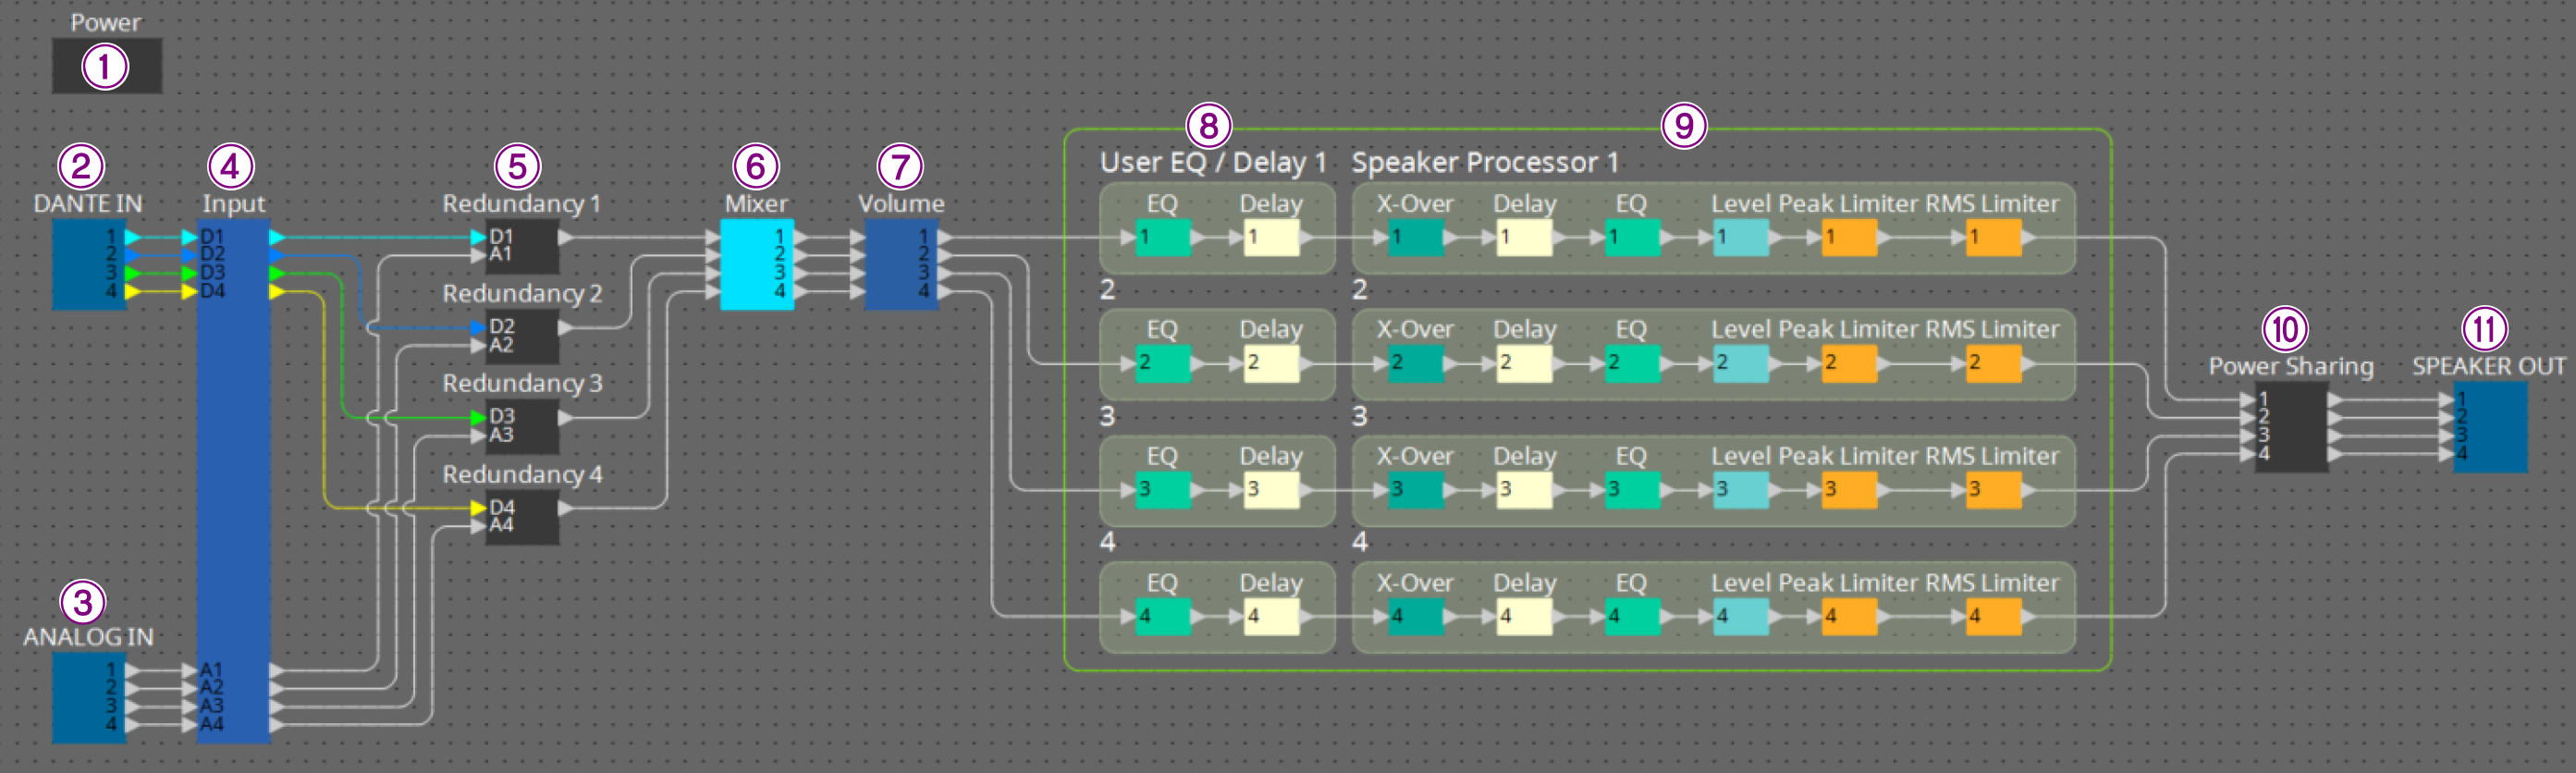Open User Delay block for channel 1
The height and width of the screenshot is (773, 2576).
click(x=1271, y=238)
